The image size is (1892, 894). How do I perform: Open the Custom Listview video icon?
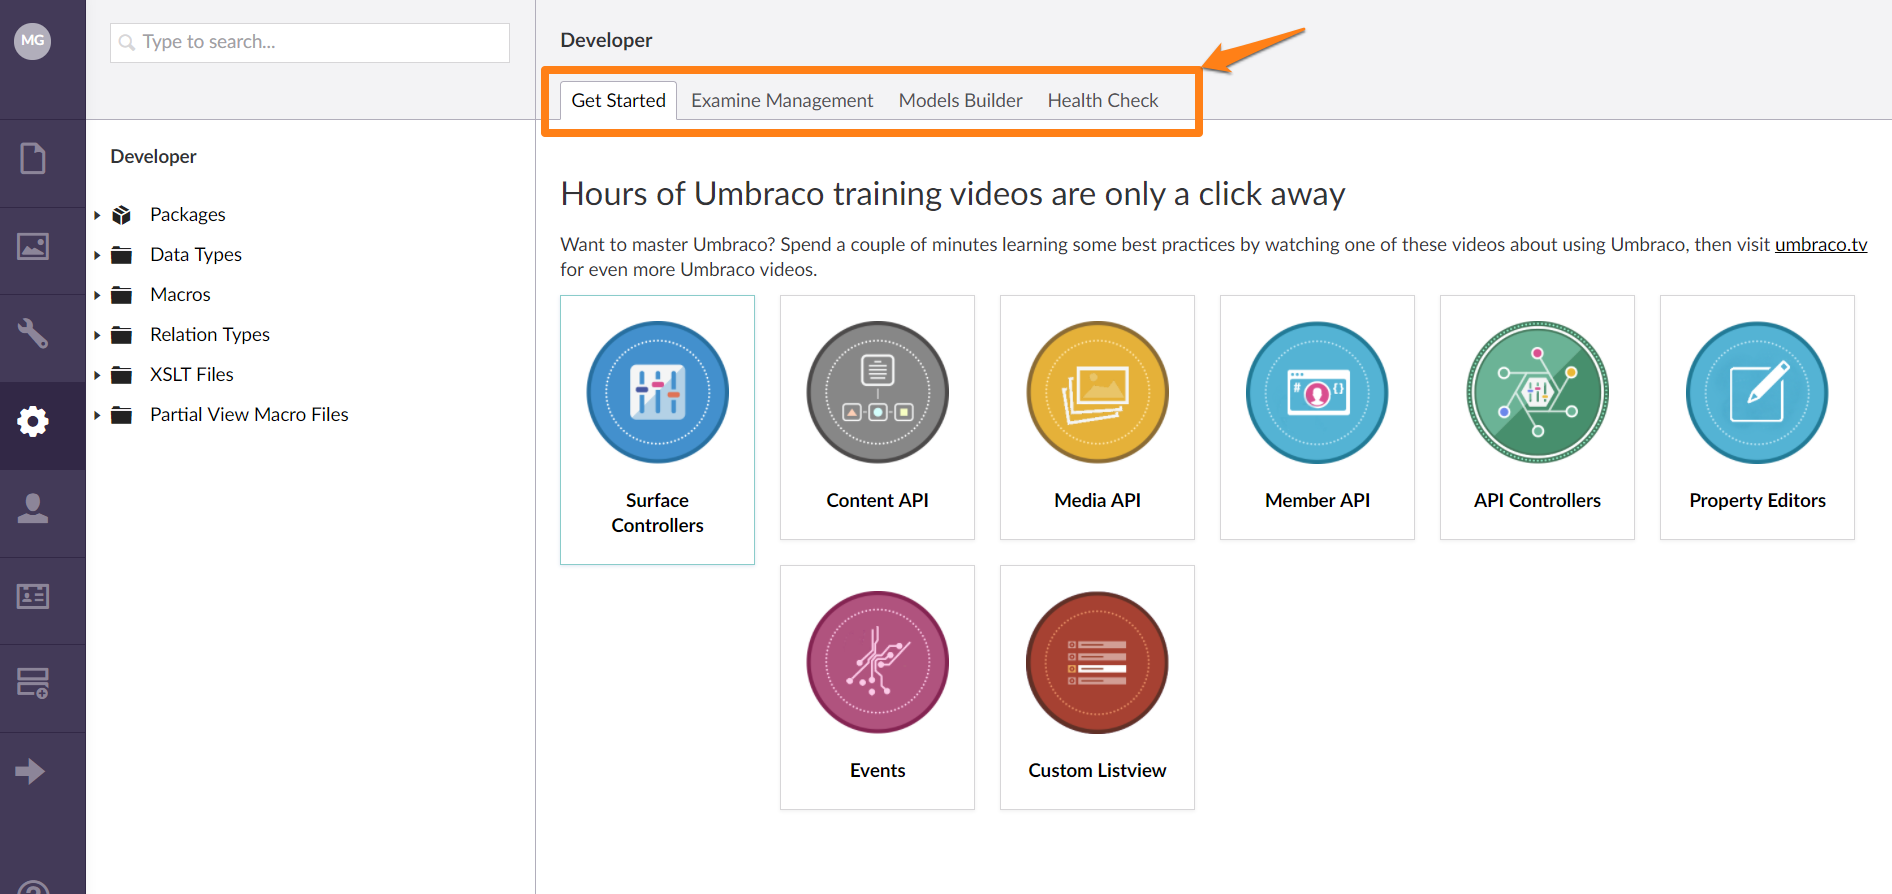(1097, 662)
